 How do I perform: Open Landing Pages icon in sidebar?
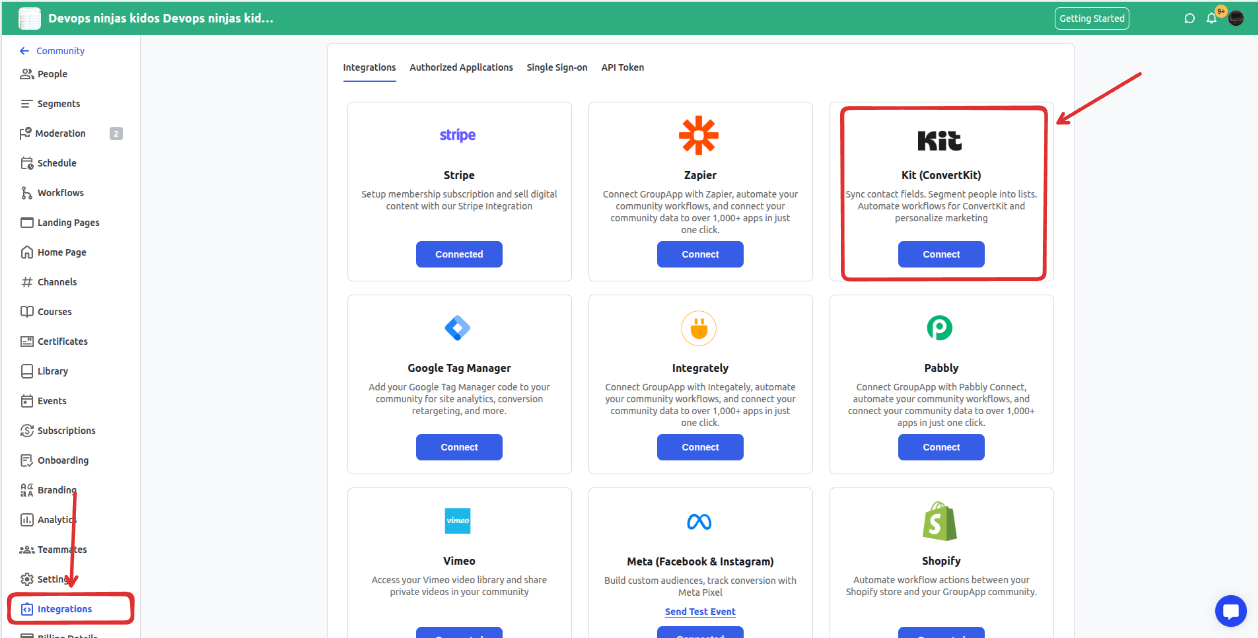(27, 223)
